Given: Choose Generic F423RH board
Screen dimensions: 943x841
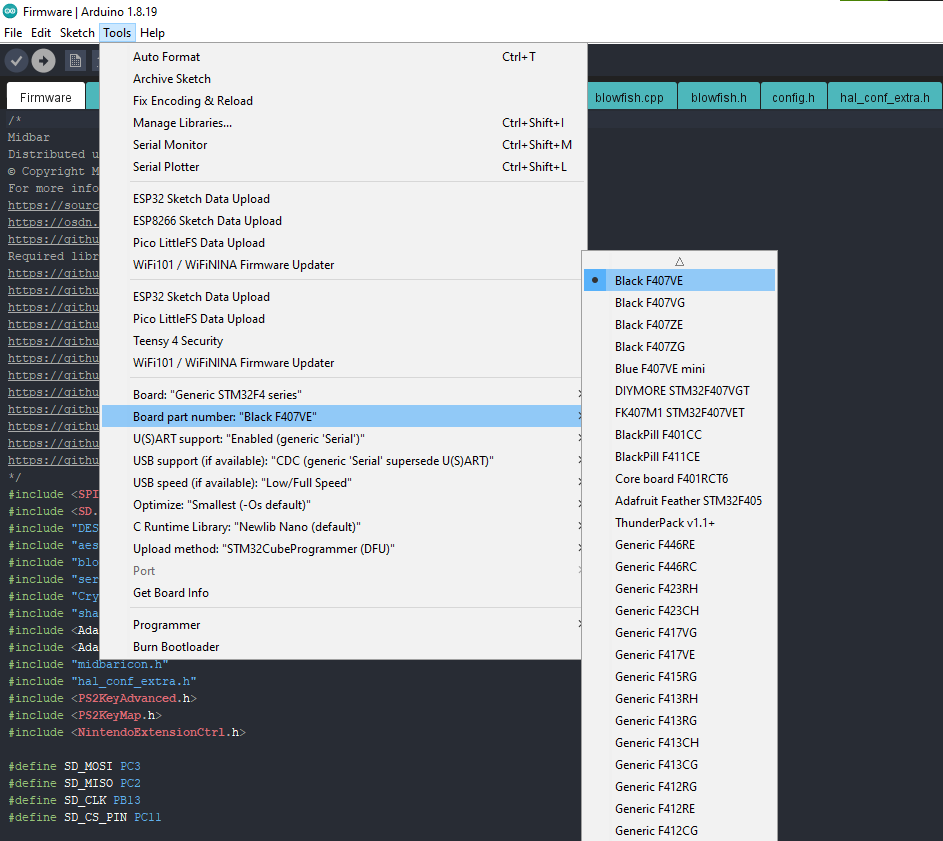Looking at the screenshot, I should coord(680,588).
